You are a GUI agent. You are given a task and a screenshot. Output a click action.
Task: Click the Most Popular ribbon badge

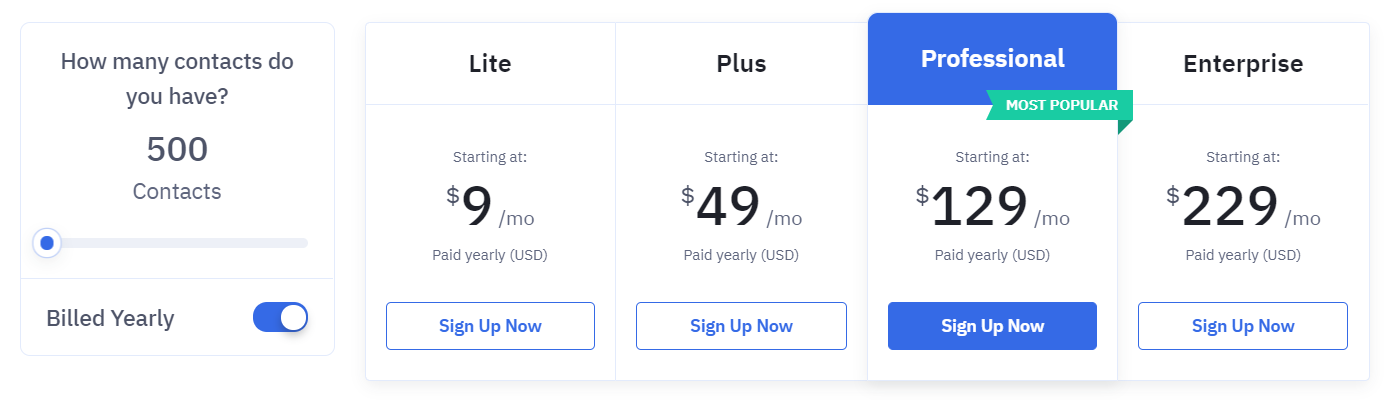coord(1062,105)
